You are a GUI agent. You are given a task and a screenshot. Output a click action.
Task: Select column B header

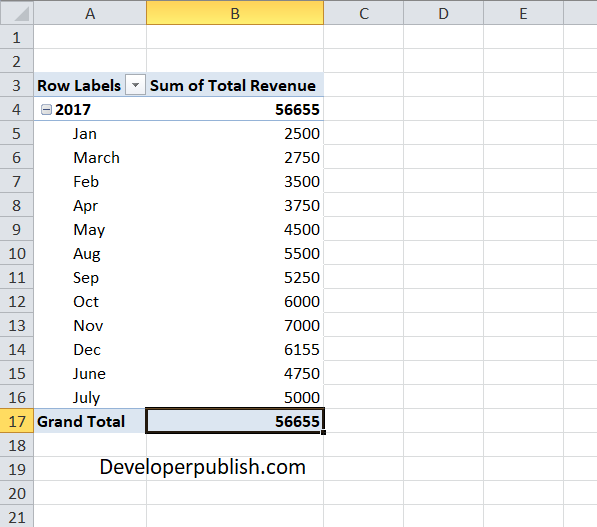pyautogui.click(x=235, y=13)
